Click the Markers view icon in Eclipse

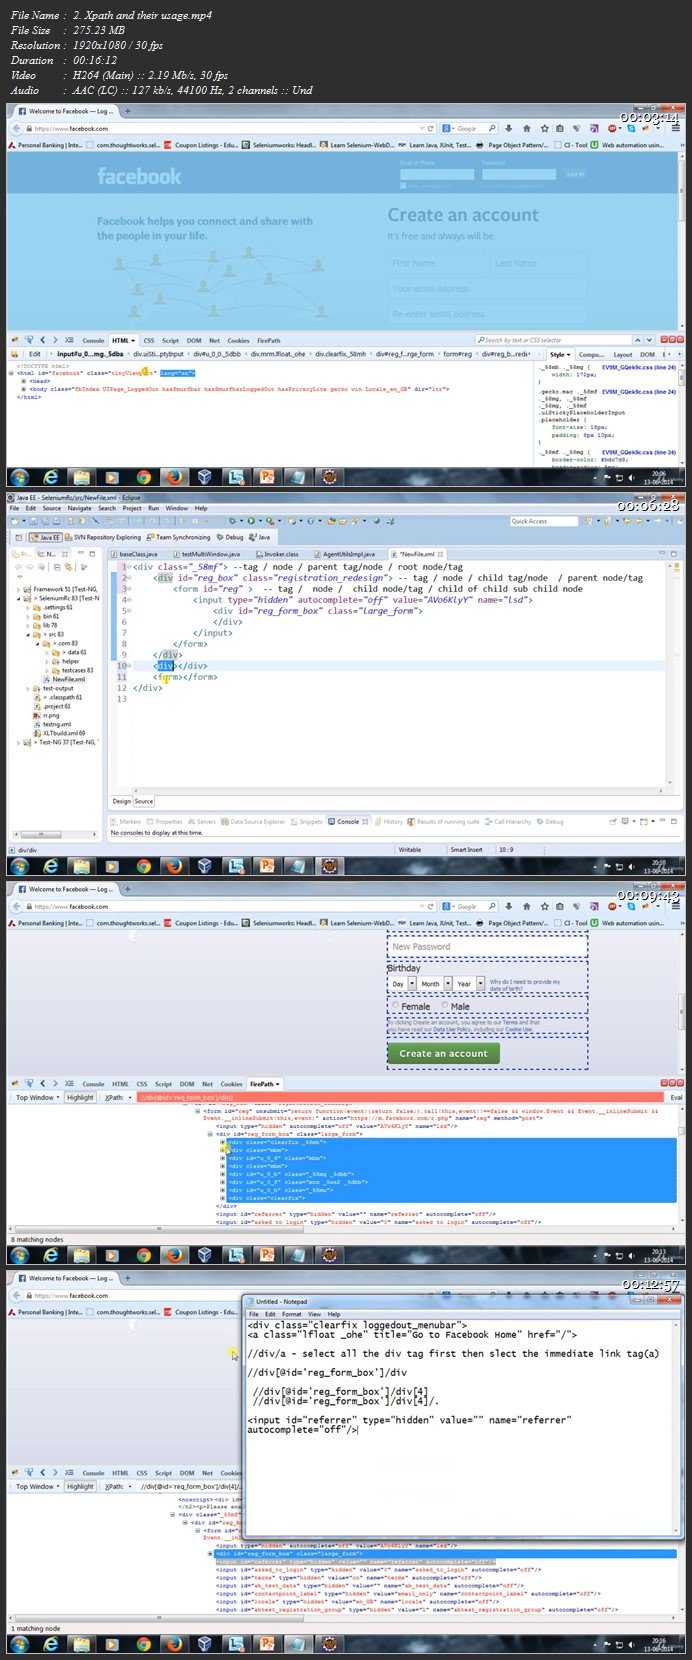click(x=114, y=822)
